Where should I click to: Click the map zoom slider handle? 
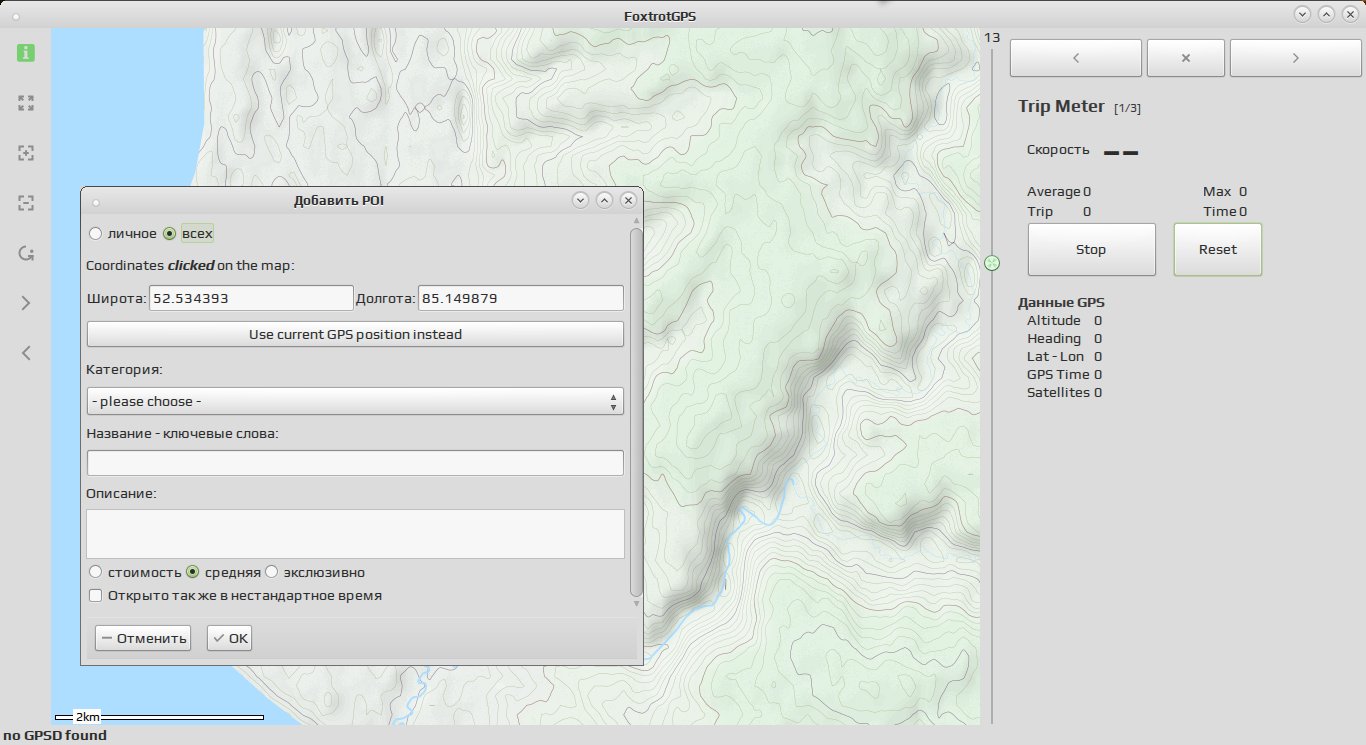[x=992, y=263]
